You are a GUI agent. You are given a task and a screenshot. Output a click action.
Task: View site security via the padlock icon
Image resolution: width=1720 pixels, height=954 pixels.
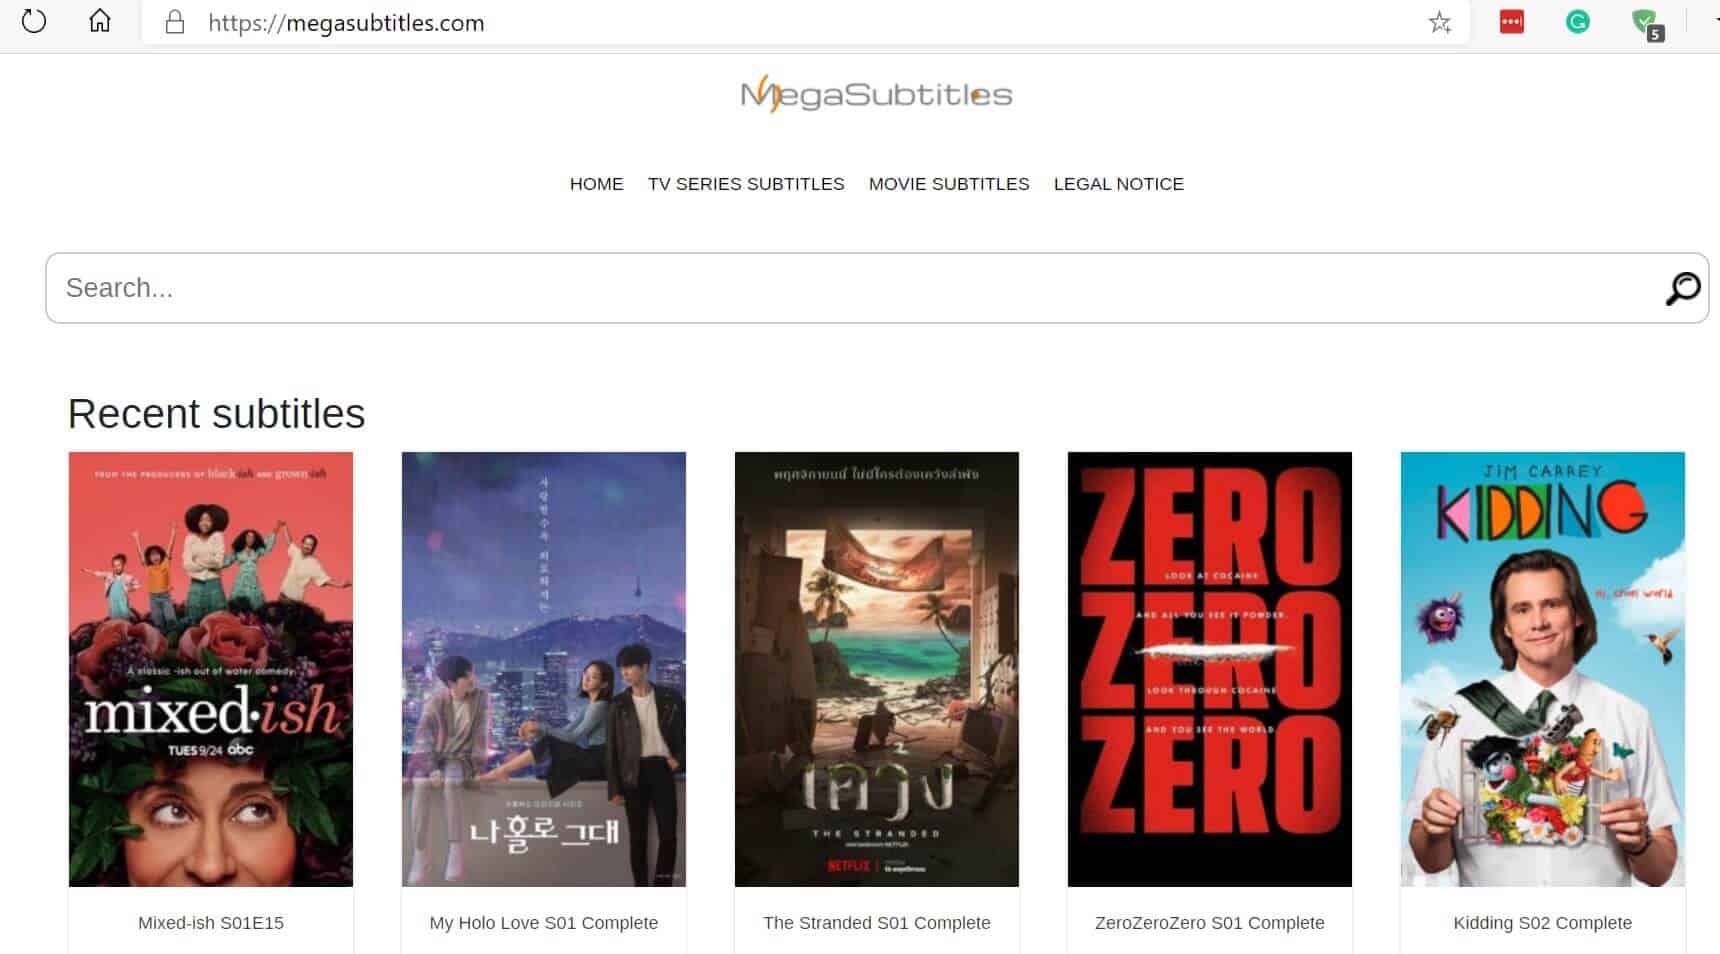175,22
